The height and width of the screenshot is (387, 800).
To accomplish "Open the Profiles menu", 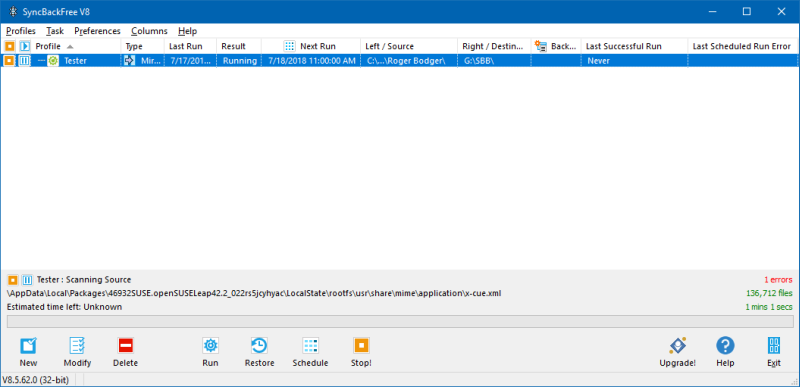I will point(21,31).
